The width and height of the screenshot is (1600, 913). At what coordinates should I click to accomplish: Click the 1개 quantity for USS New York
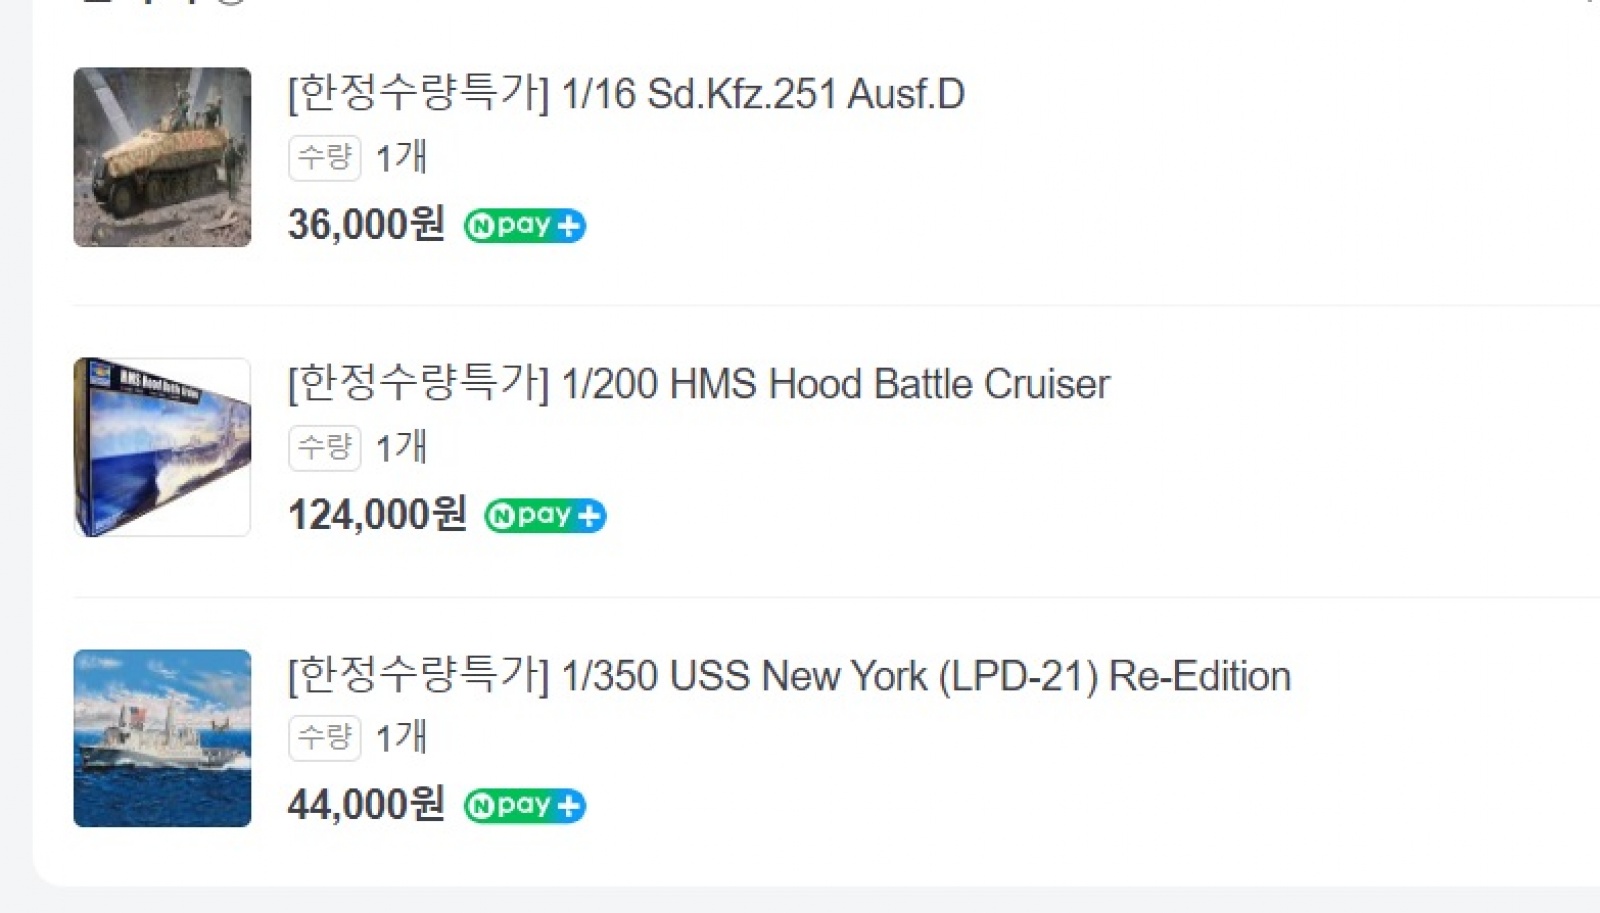pyautogui.click(x=401, y=738)
